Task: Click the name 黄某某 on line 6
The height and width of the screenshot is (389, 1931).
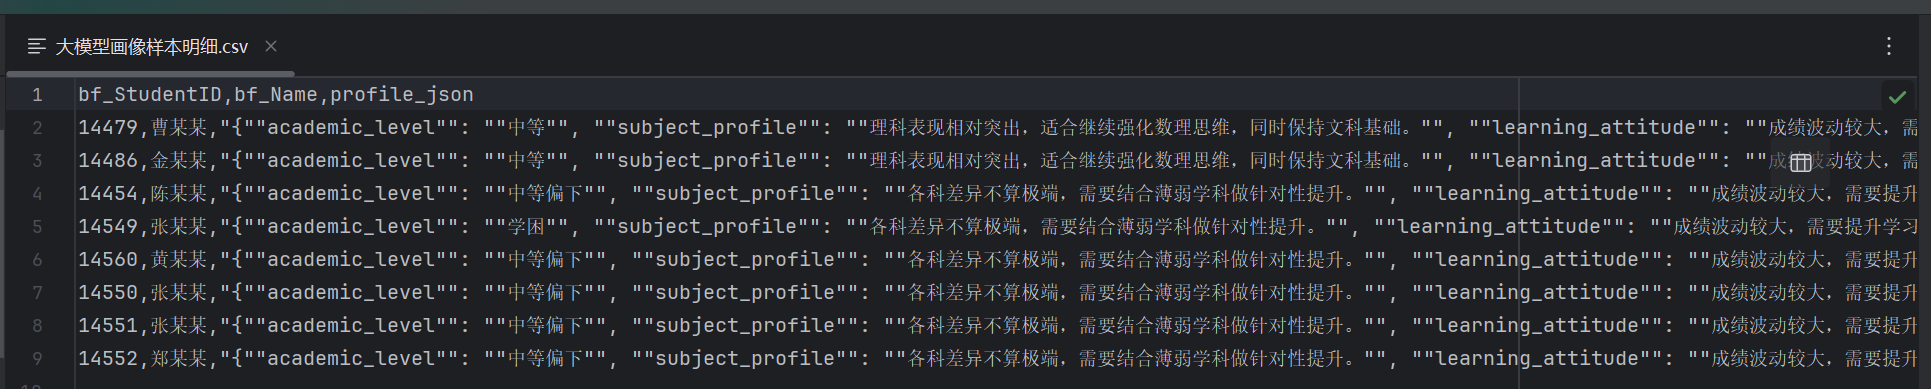Action: 179,259
